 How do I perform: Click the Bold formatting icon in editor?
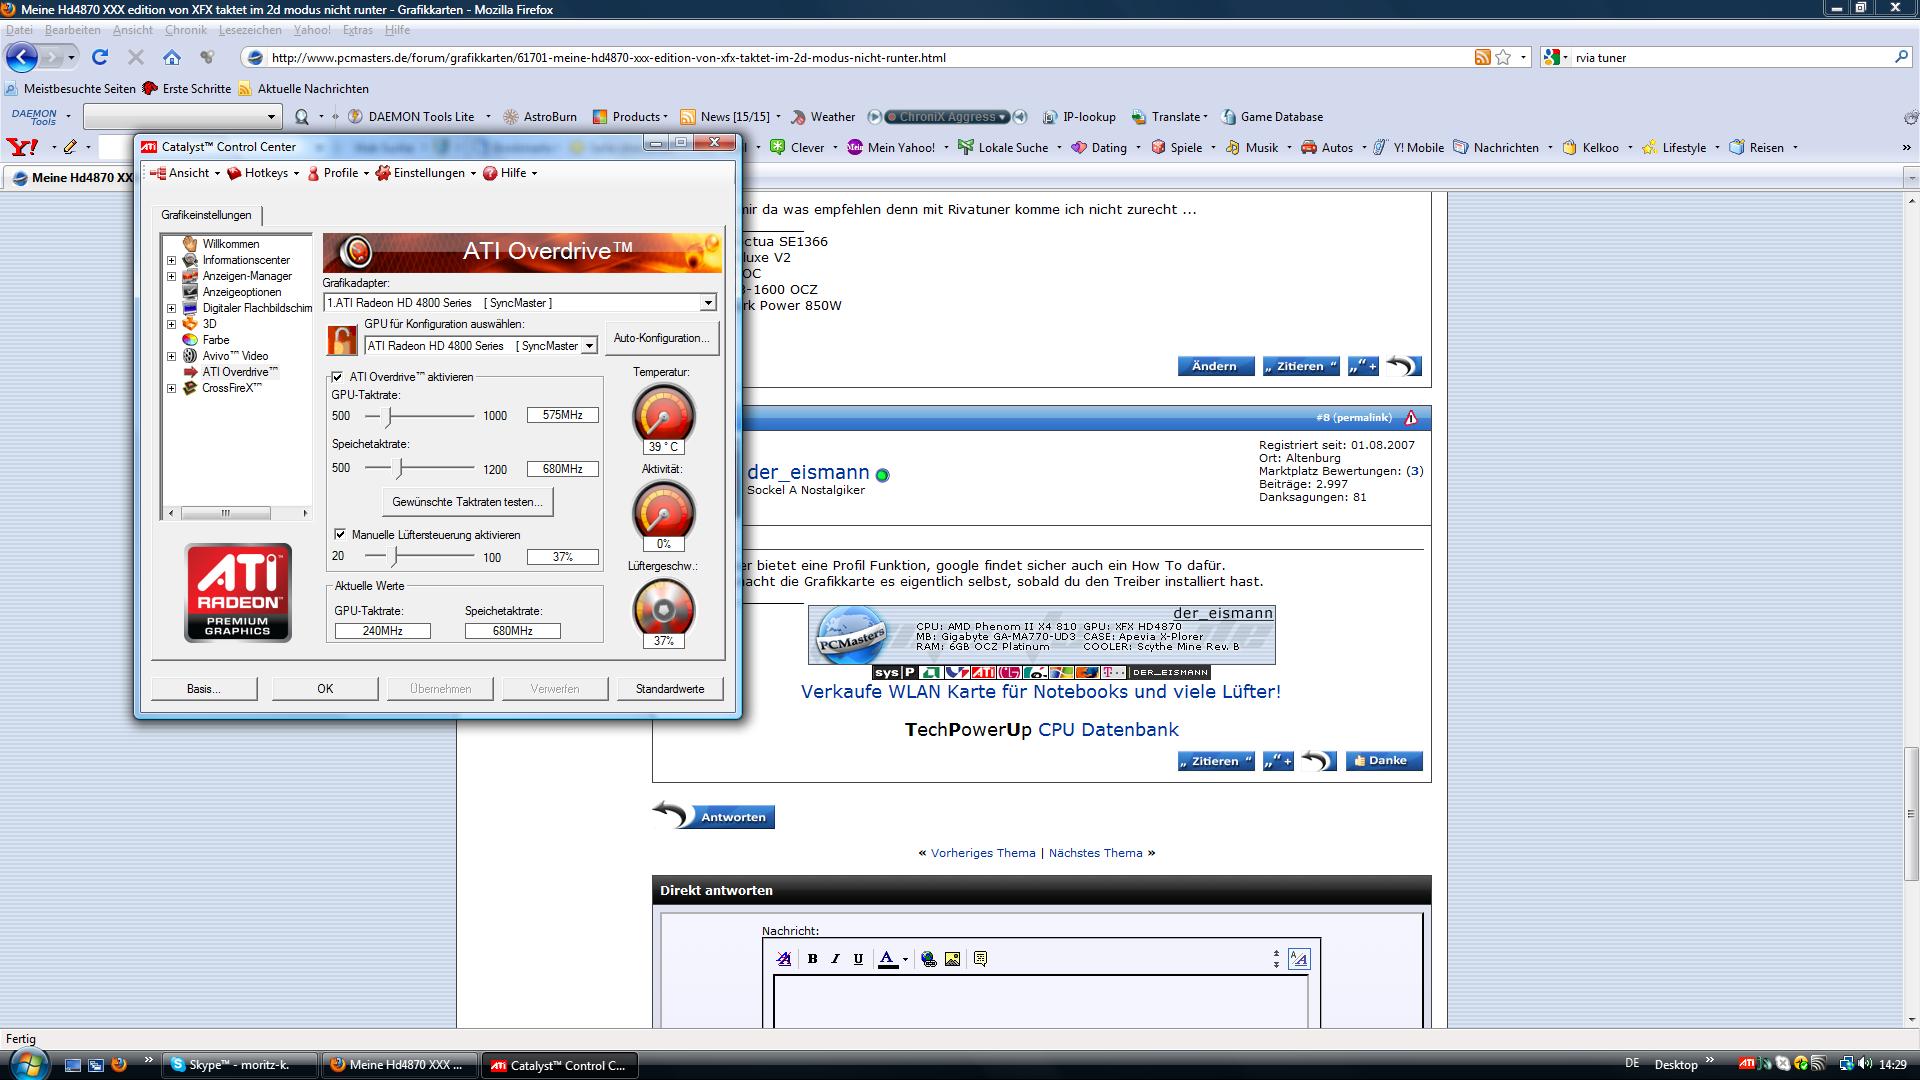tap(812, 959)
